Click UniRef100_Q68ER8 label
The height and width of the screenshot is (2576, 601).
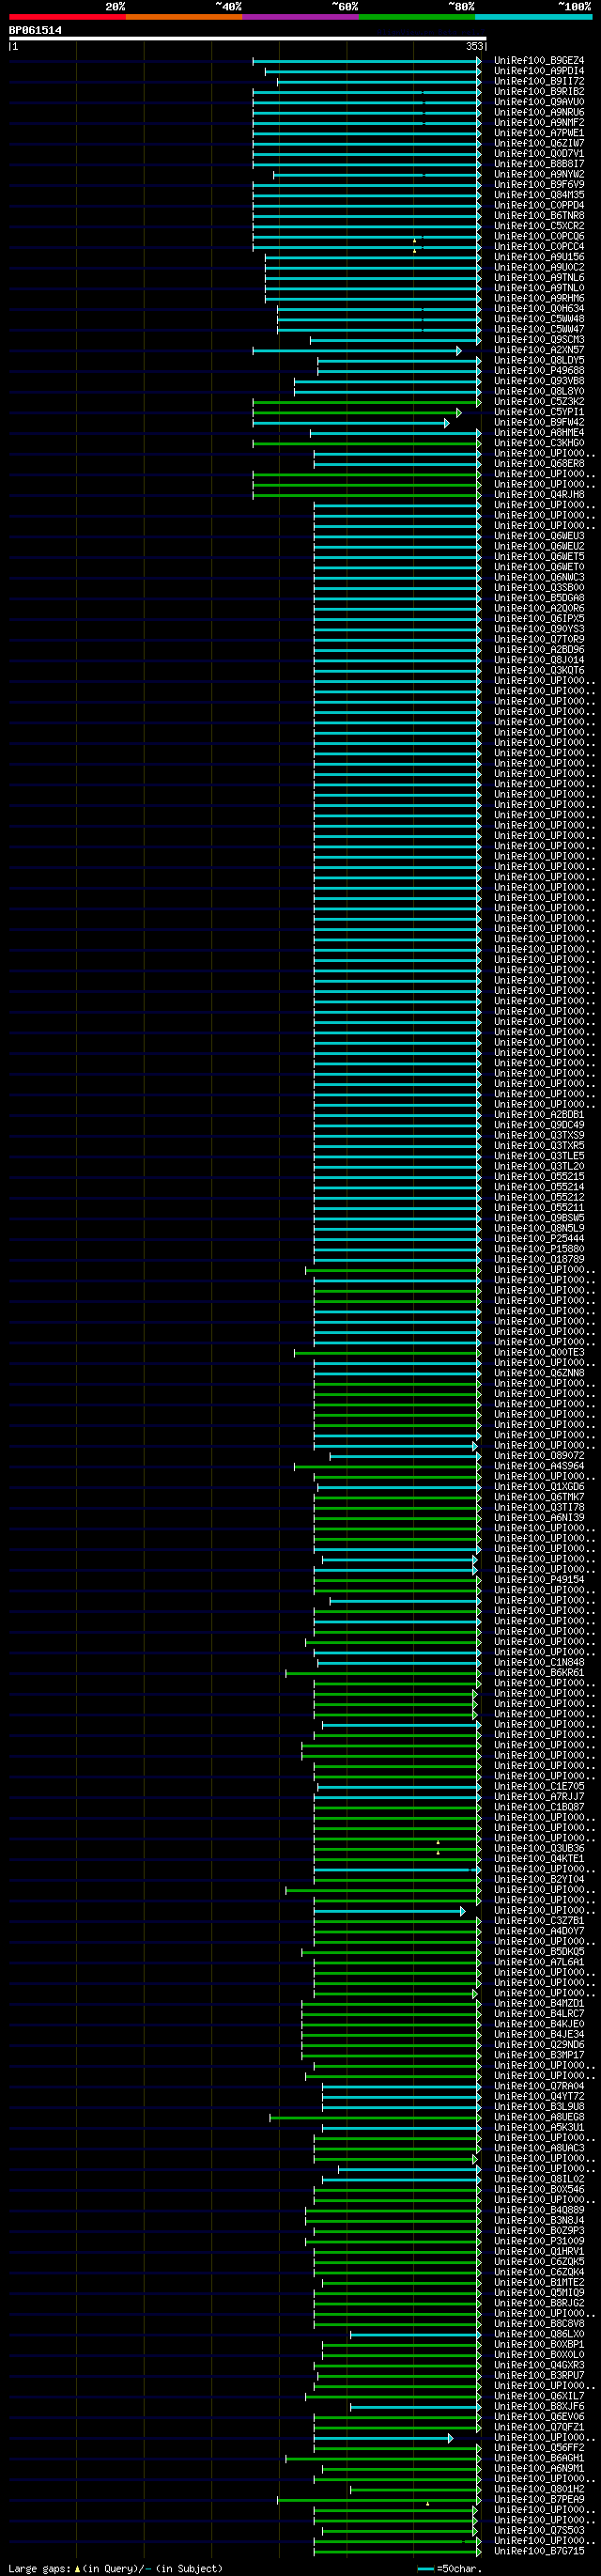pyautogui.click(x=539, y=464)
